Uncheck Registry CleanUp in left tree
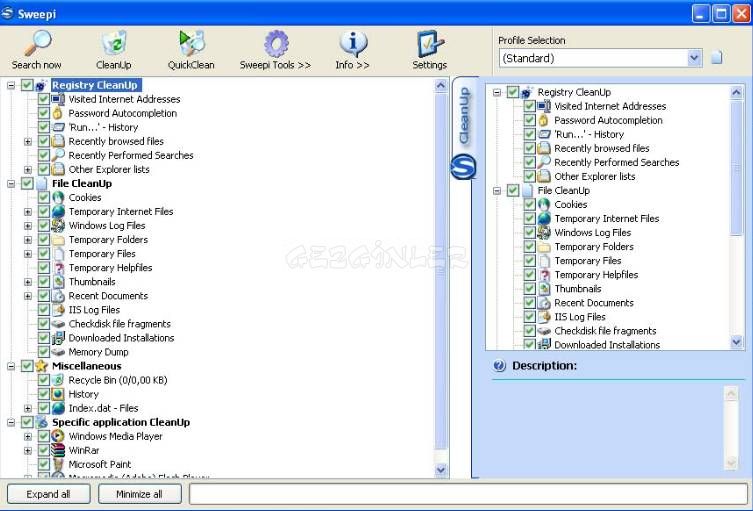753x511 pixels. (x=27, y=85)
